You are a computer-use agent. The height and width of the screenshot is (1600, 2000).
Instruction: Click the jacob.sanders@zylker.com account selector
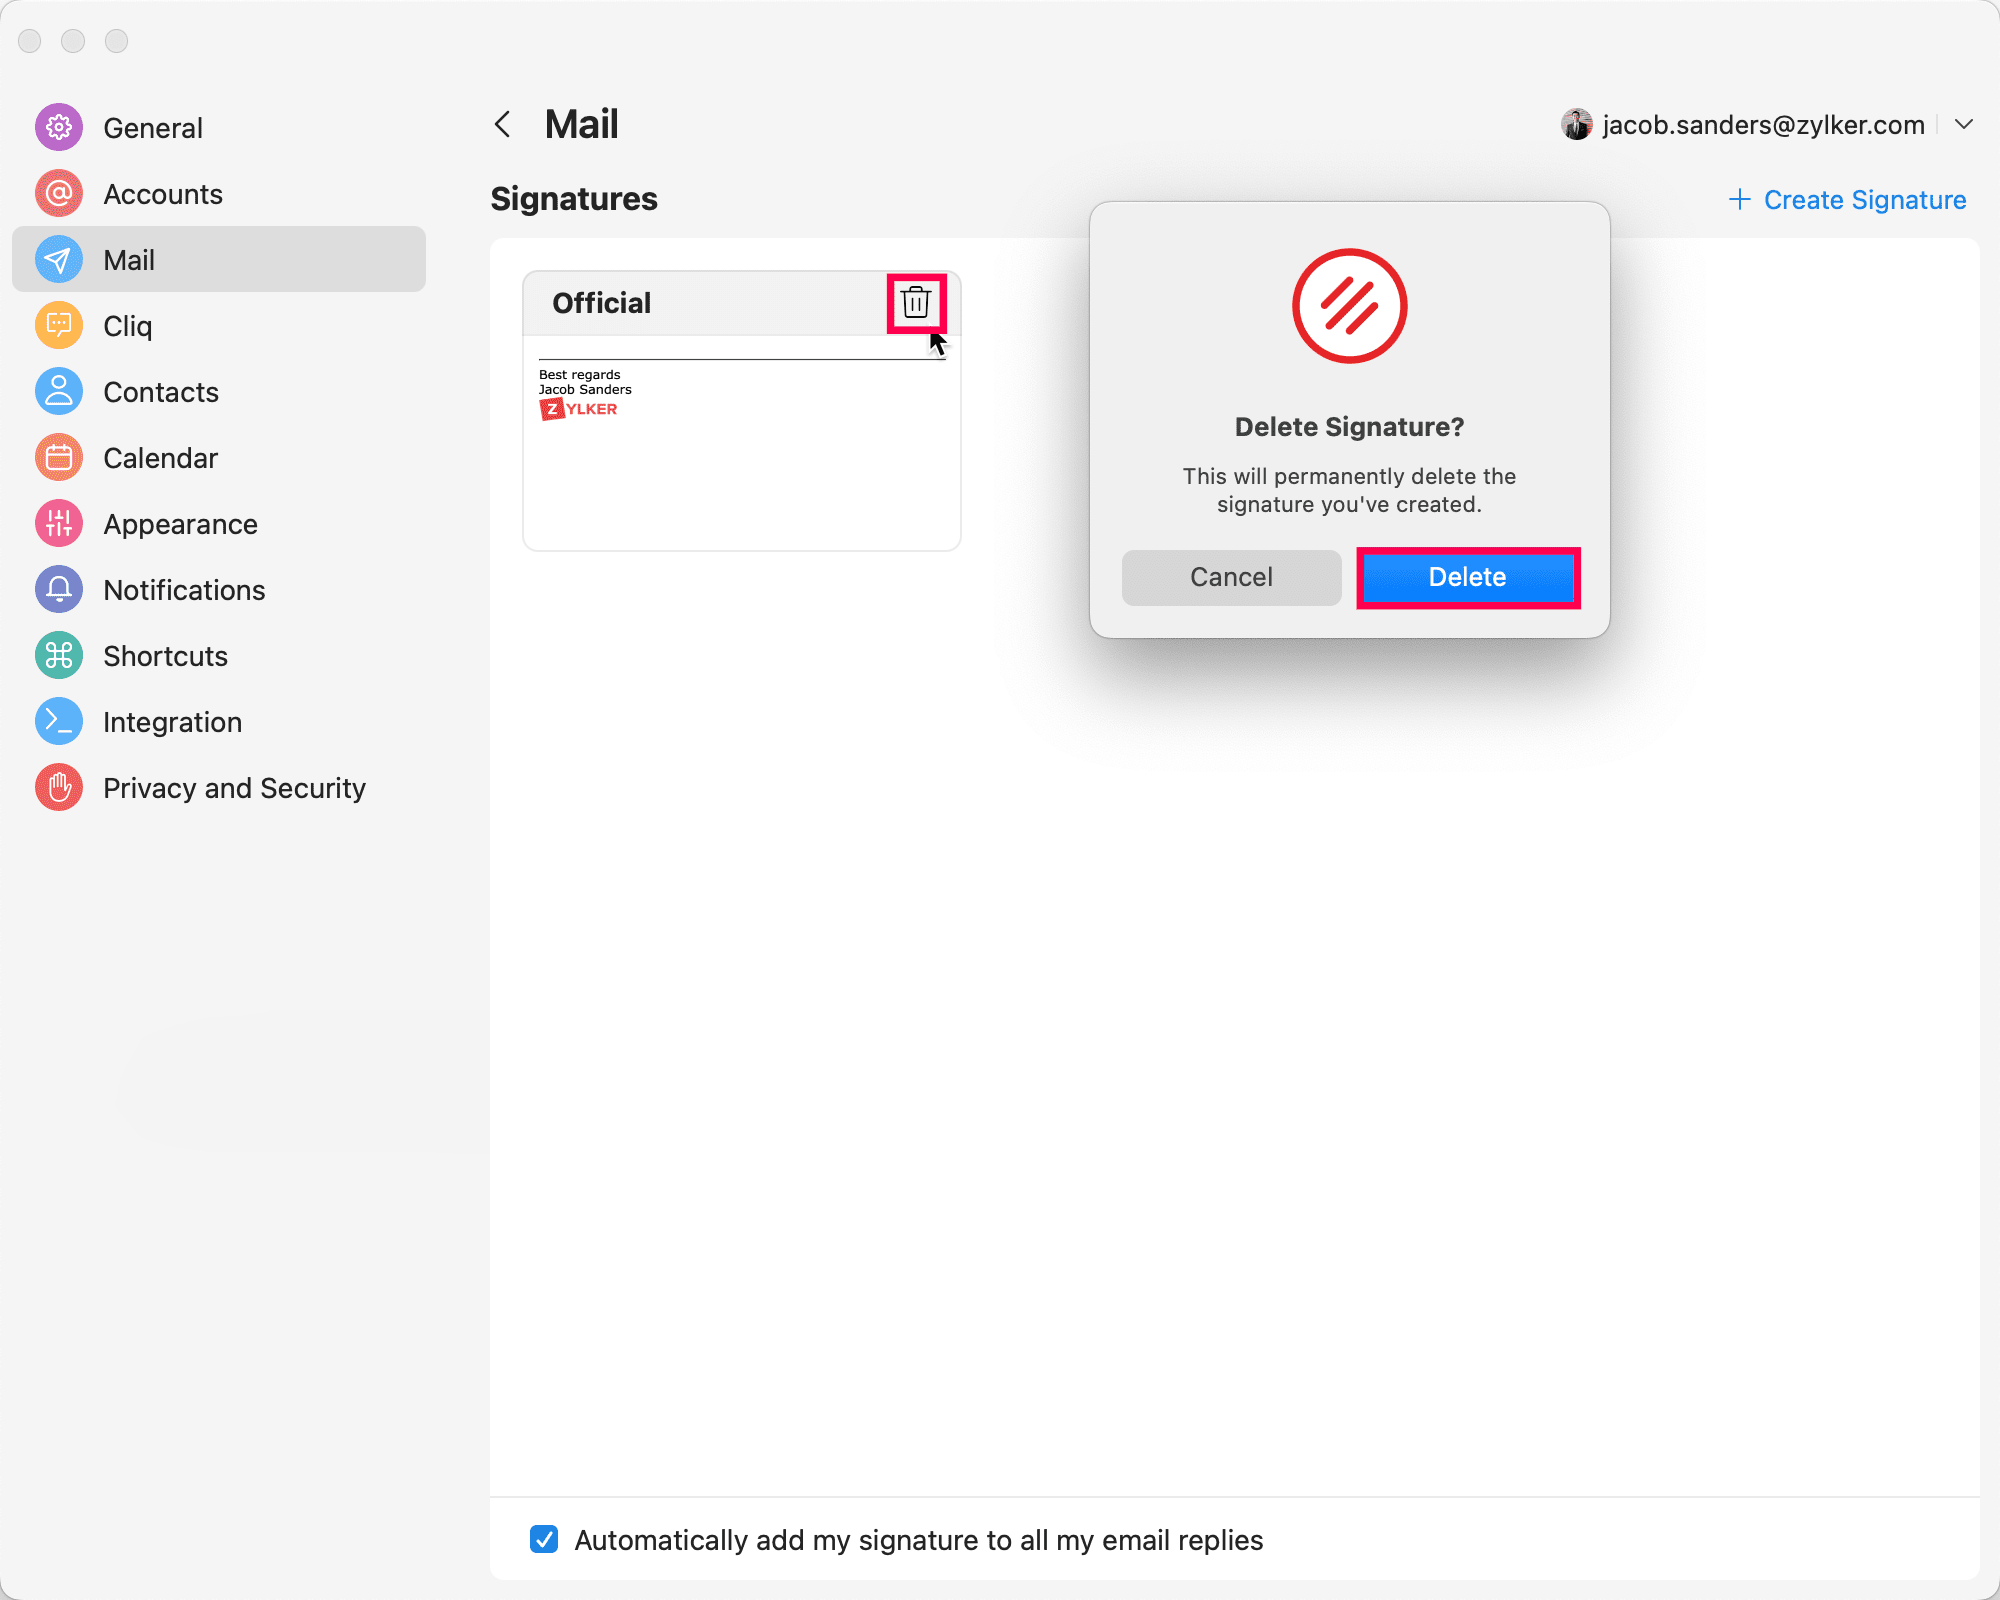tap(1762, 125)
